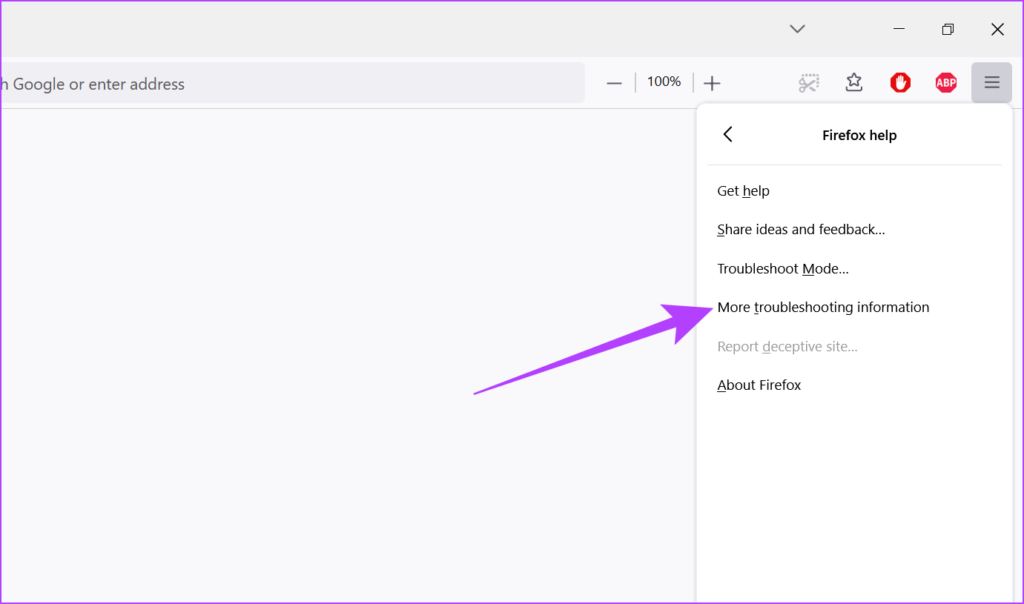Bookmark this page using the star icon

pyautogui.click(x=854, y=82)
